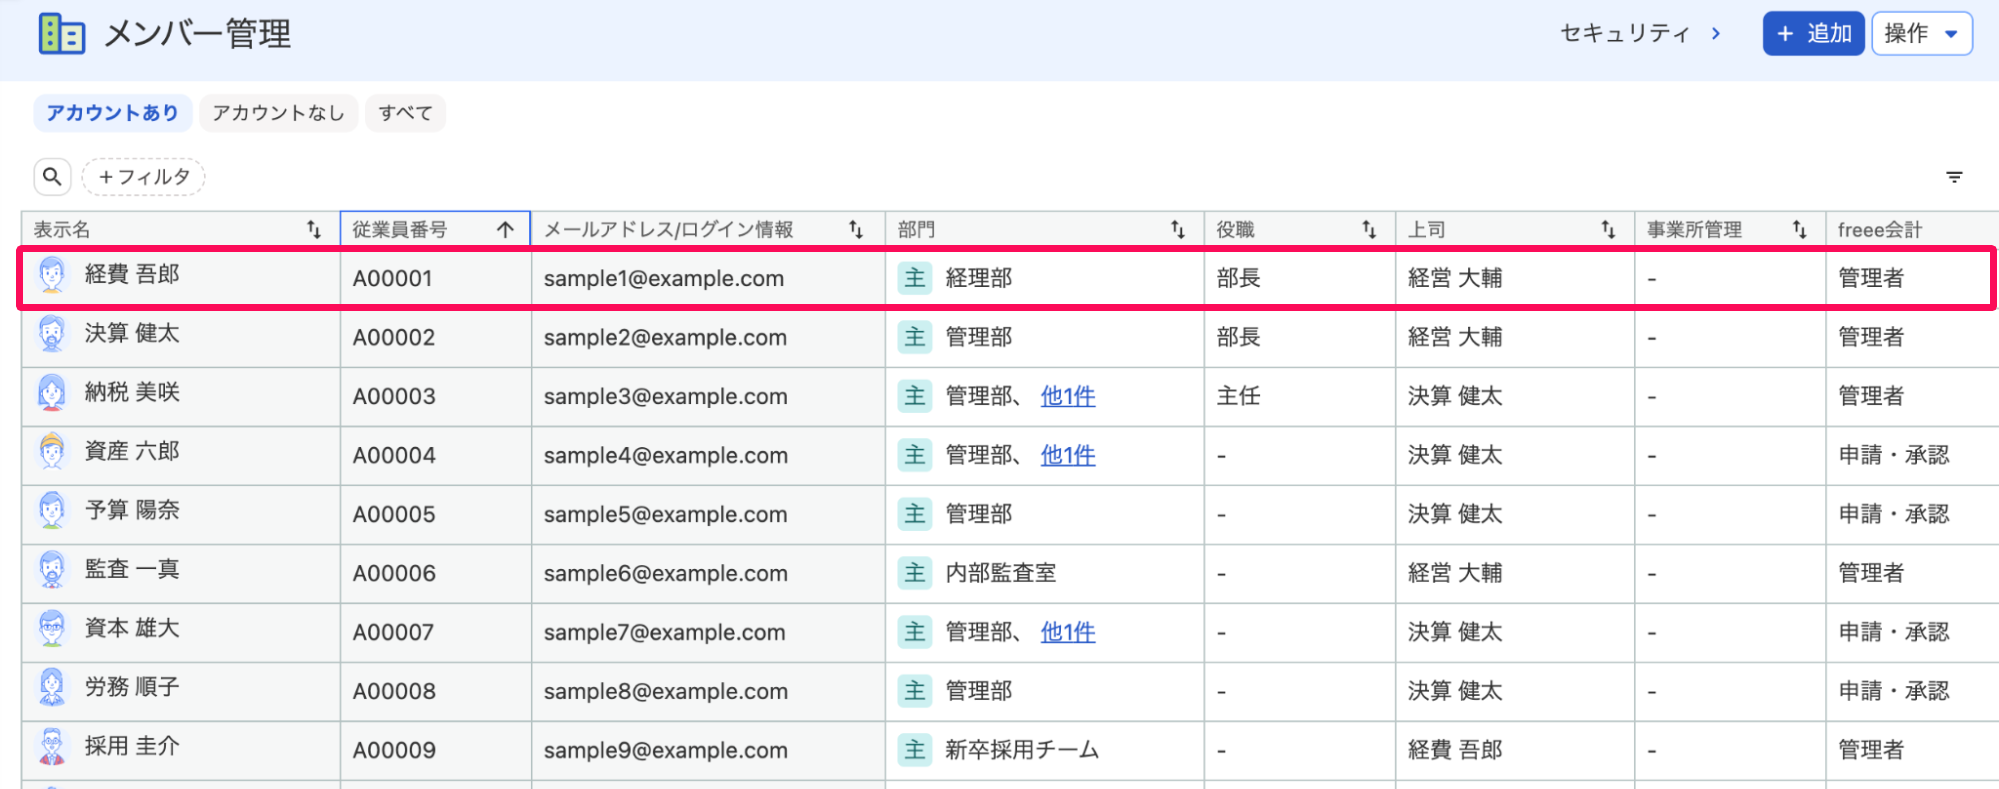Click 経費 吾郎 supervisor in A00009 row

pyautogui.click(x=1455, y=750)
